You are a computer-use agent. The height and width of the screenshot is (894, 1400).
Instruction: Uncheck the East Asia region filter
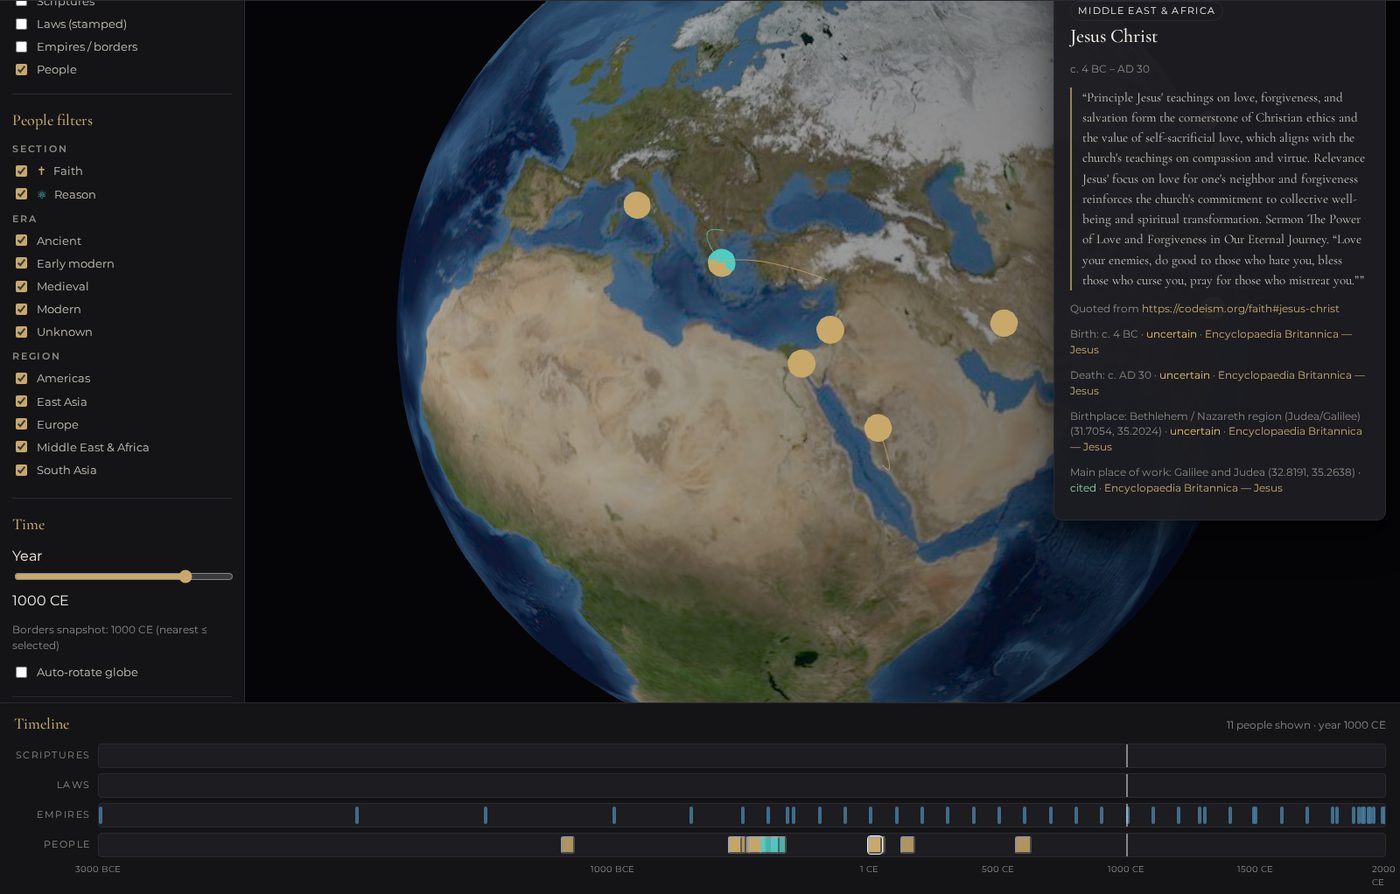click(x=21, y=402)
